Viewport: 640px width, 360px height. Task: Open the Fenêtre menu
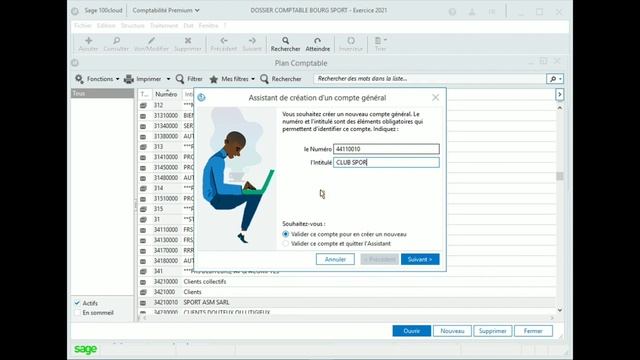point(208,25)
